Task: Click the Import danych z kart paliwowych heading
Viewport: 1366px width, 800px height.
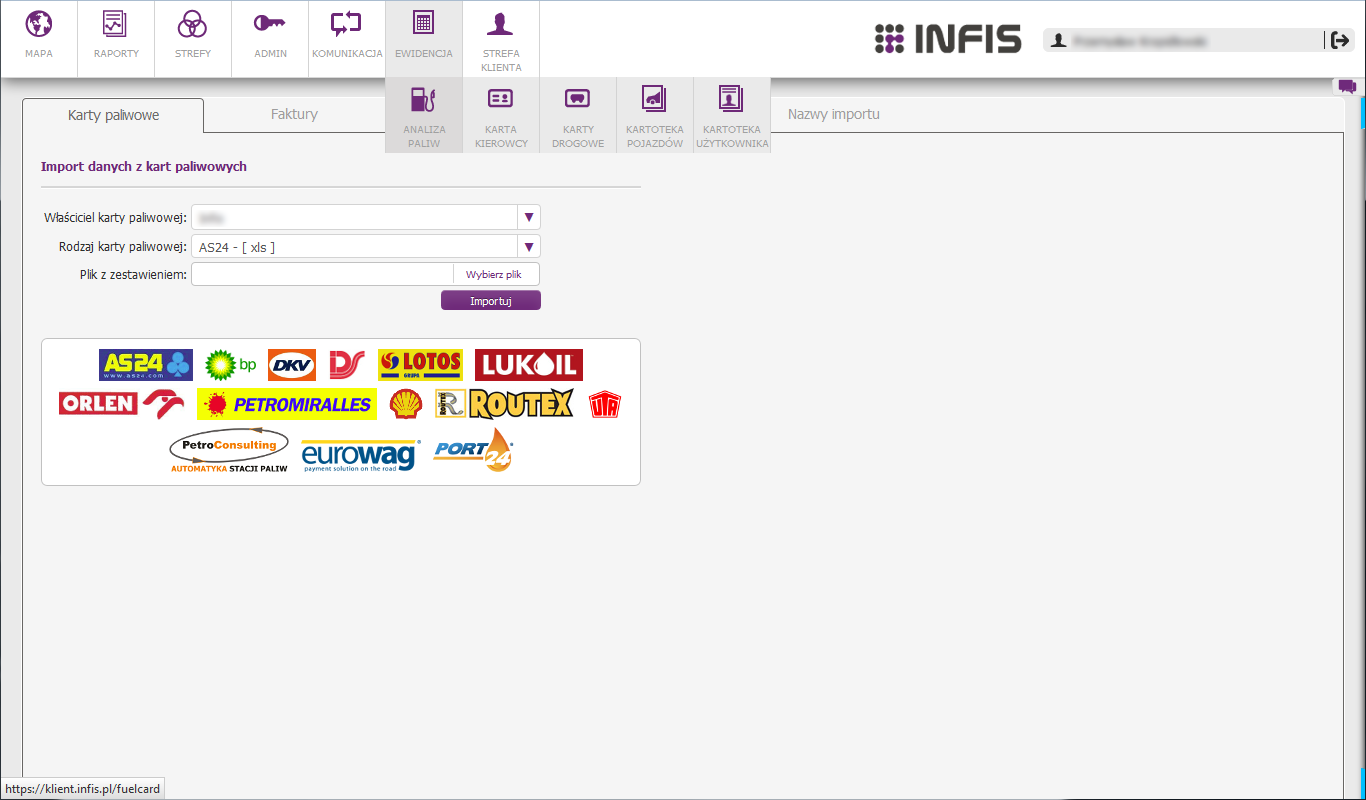Action: (x=144, y=166)
